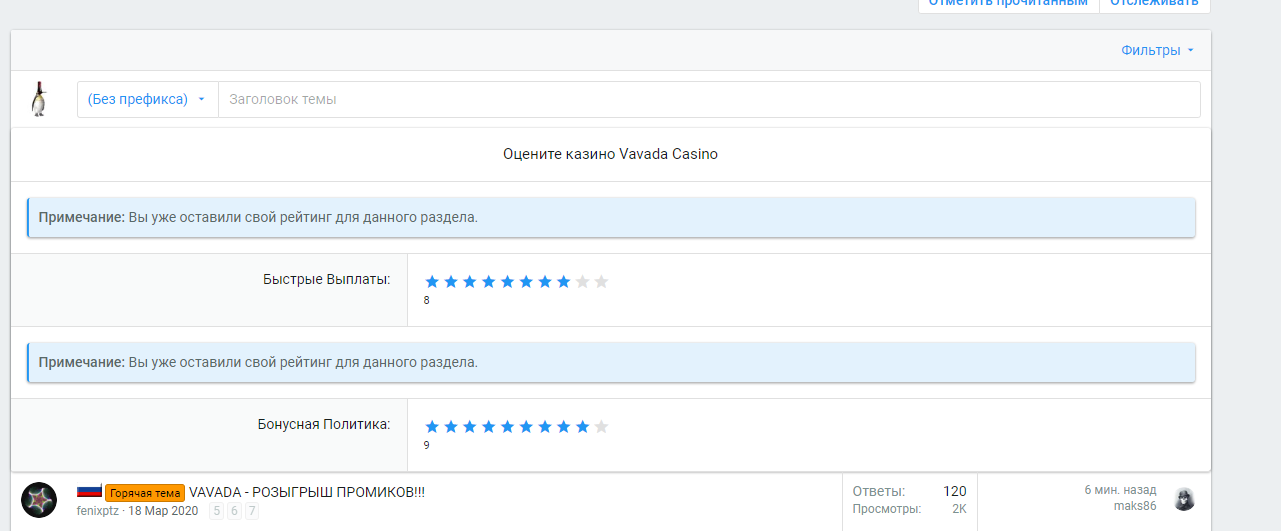
Task: Open fenixptz's avatar in thread row
Action: [39, 499]
